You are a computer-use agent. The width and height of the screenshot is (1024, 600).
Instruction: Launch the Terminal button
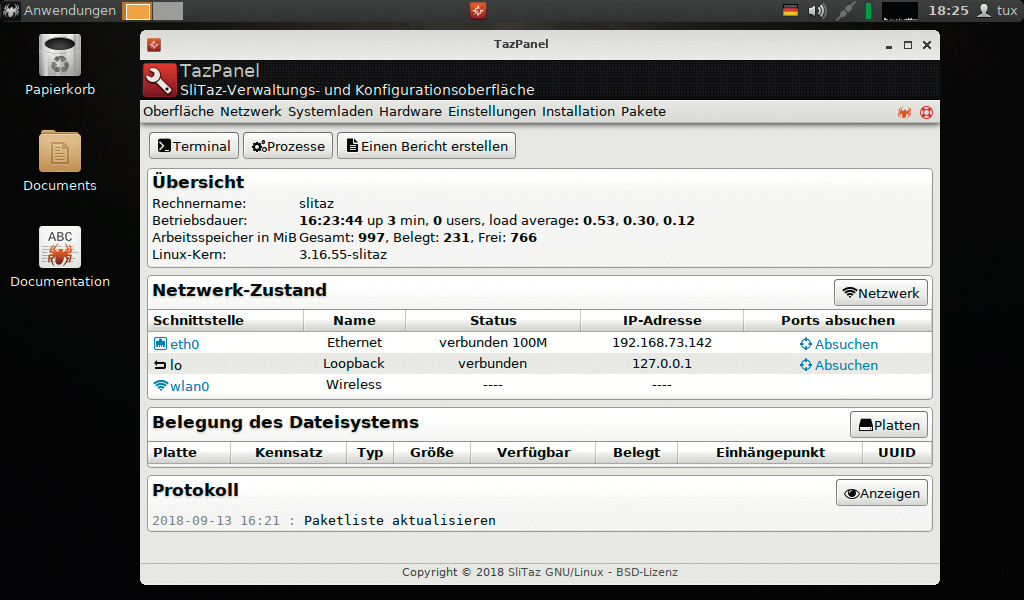pos(194,146)
